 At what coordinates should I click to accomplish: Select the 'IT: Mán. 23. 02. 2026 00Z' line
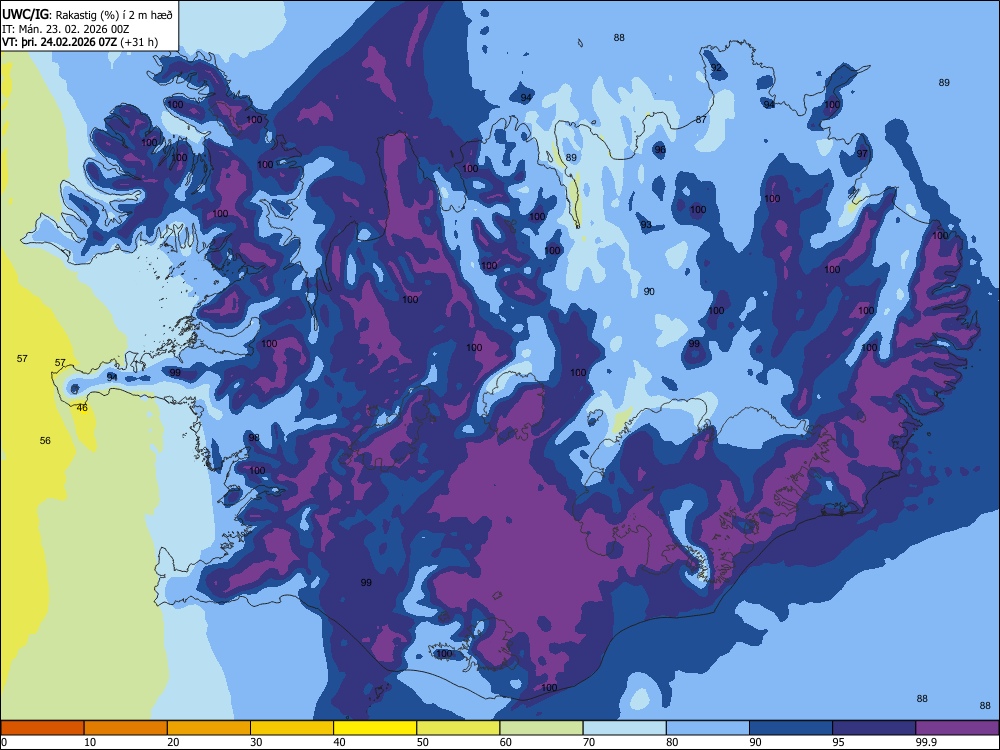click(66, 29)
